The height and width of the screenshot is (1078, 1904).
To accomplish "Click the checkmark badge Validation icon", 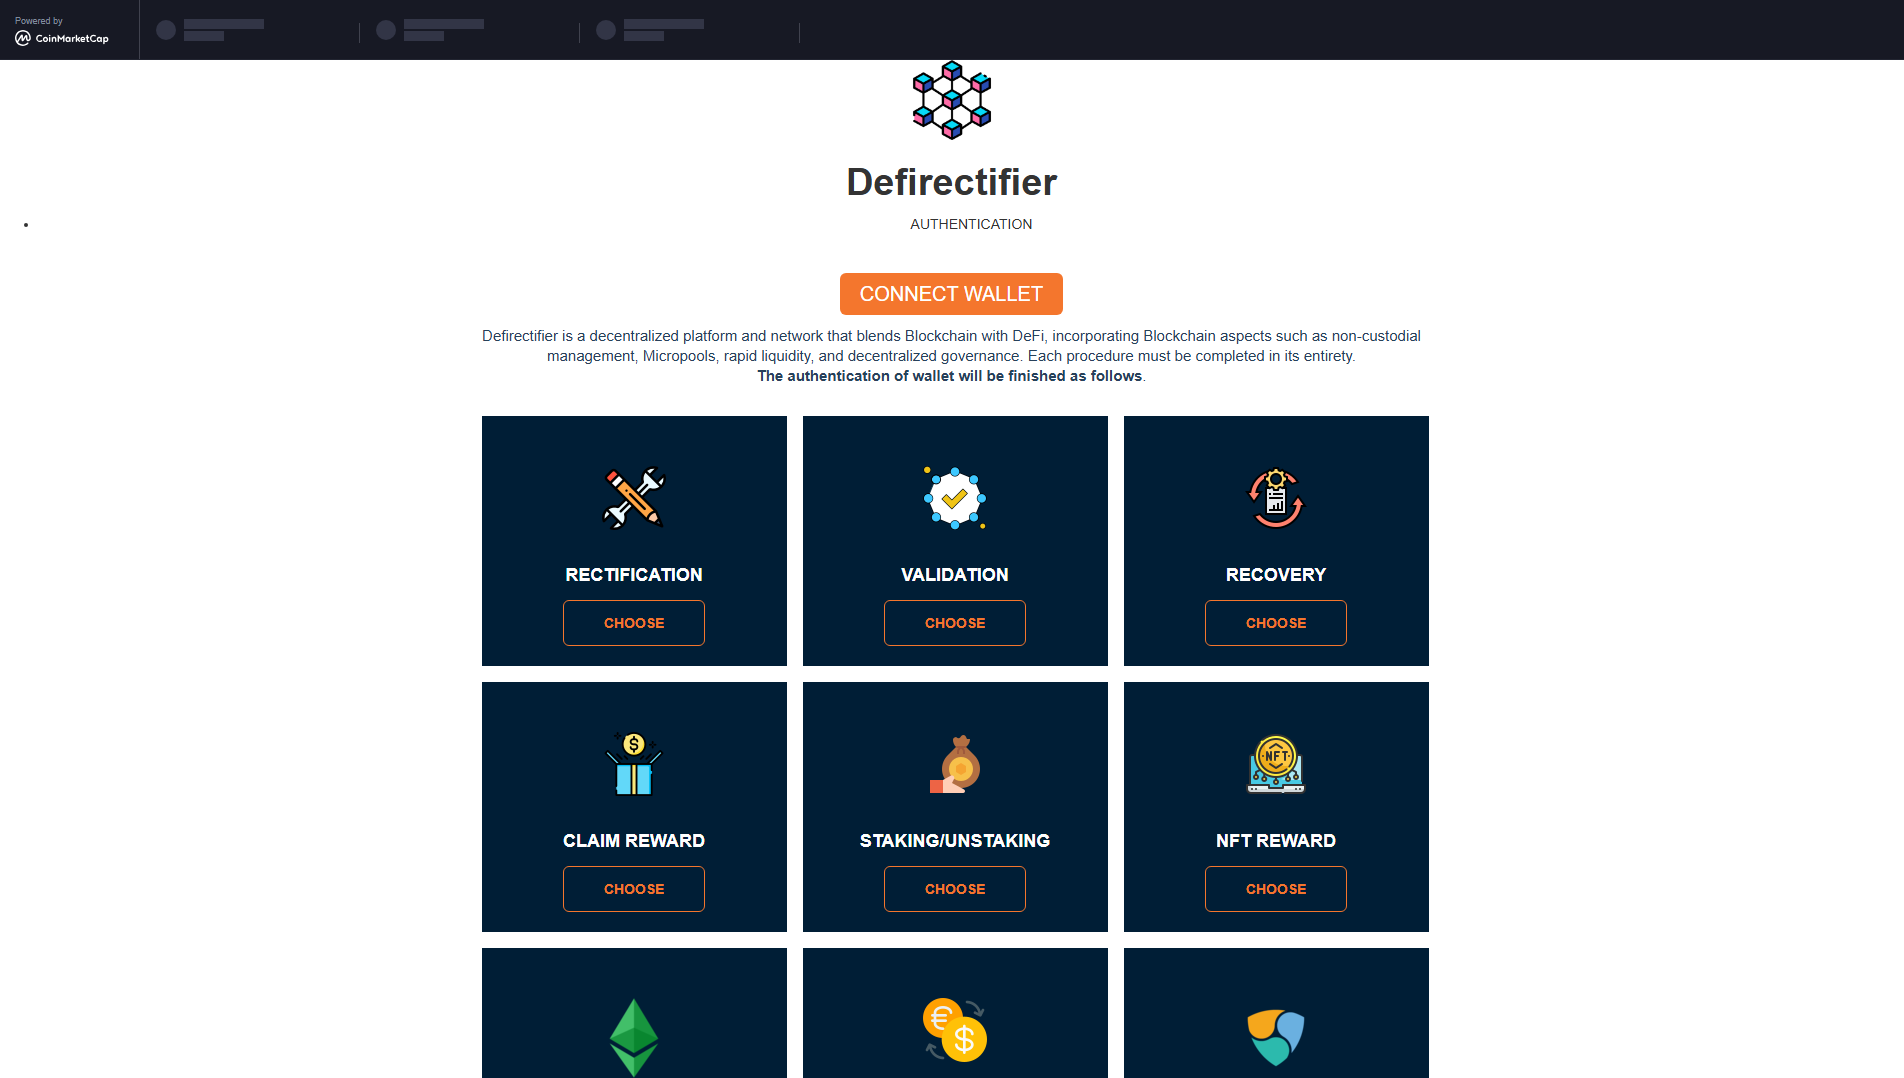I will click(955, 497).
